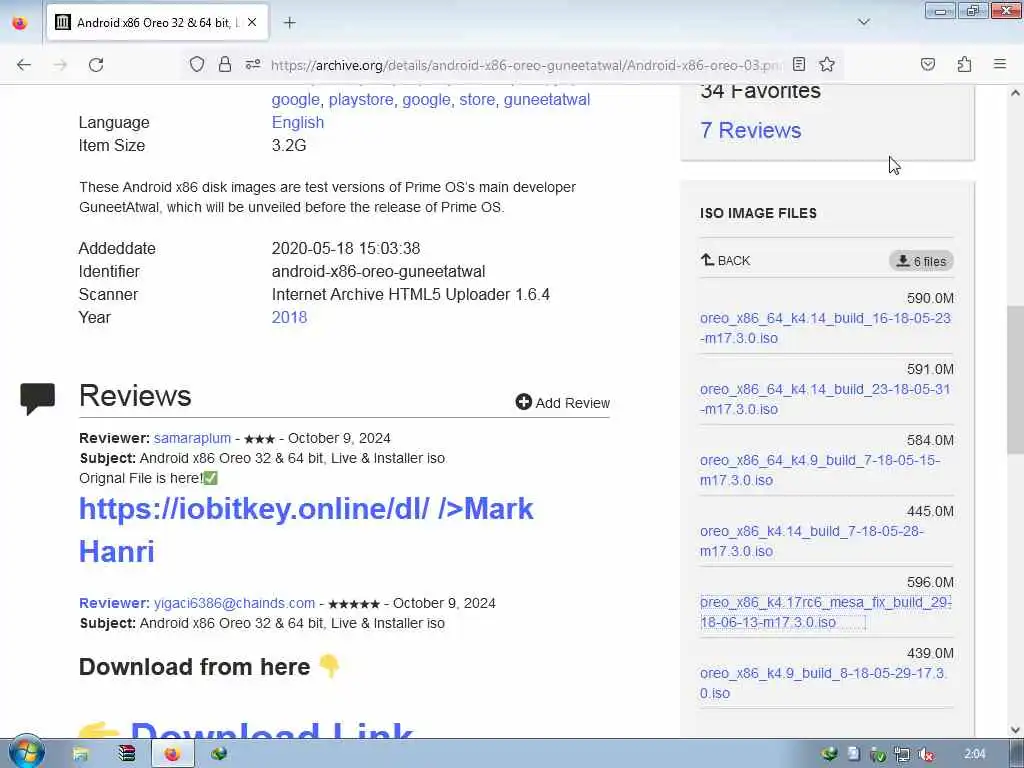
Task: Open the store topic link
Action: pyautogui.click(x=477, y=99)
